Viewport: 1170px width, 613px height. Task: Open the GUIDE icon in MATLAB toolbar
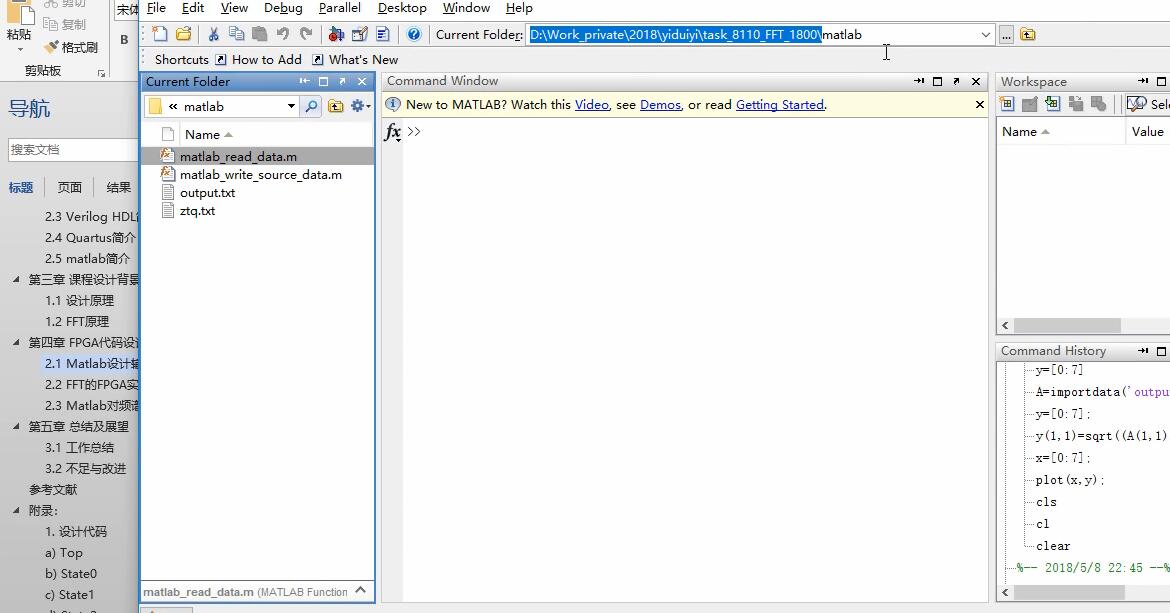(360, 34)
